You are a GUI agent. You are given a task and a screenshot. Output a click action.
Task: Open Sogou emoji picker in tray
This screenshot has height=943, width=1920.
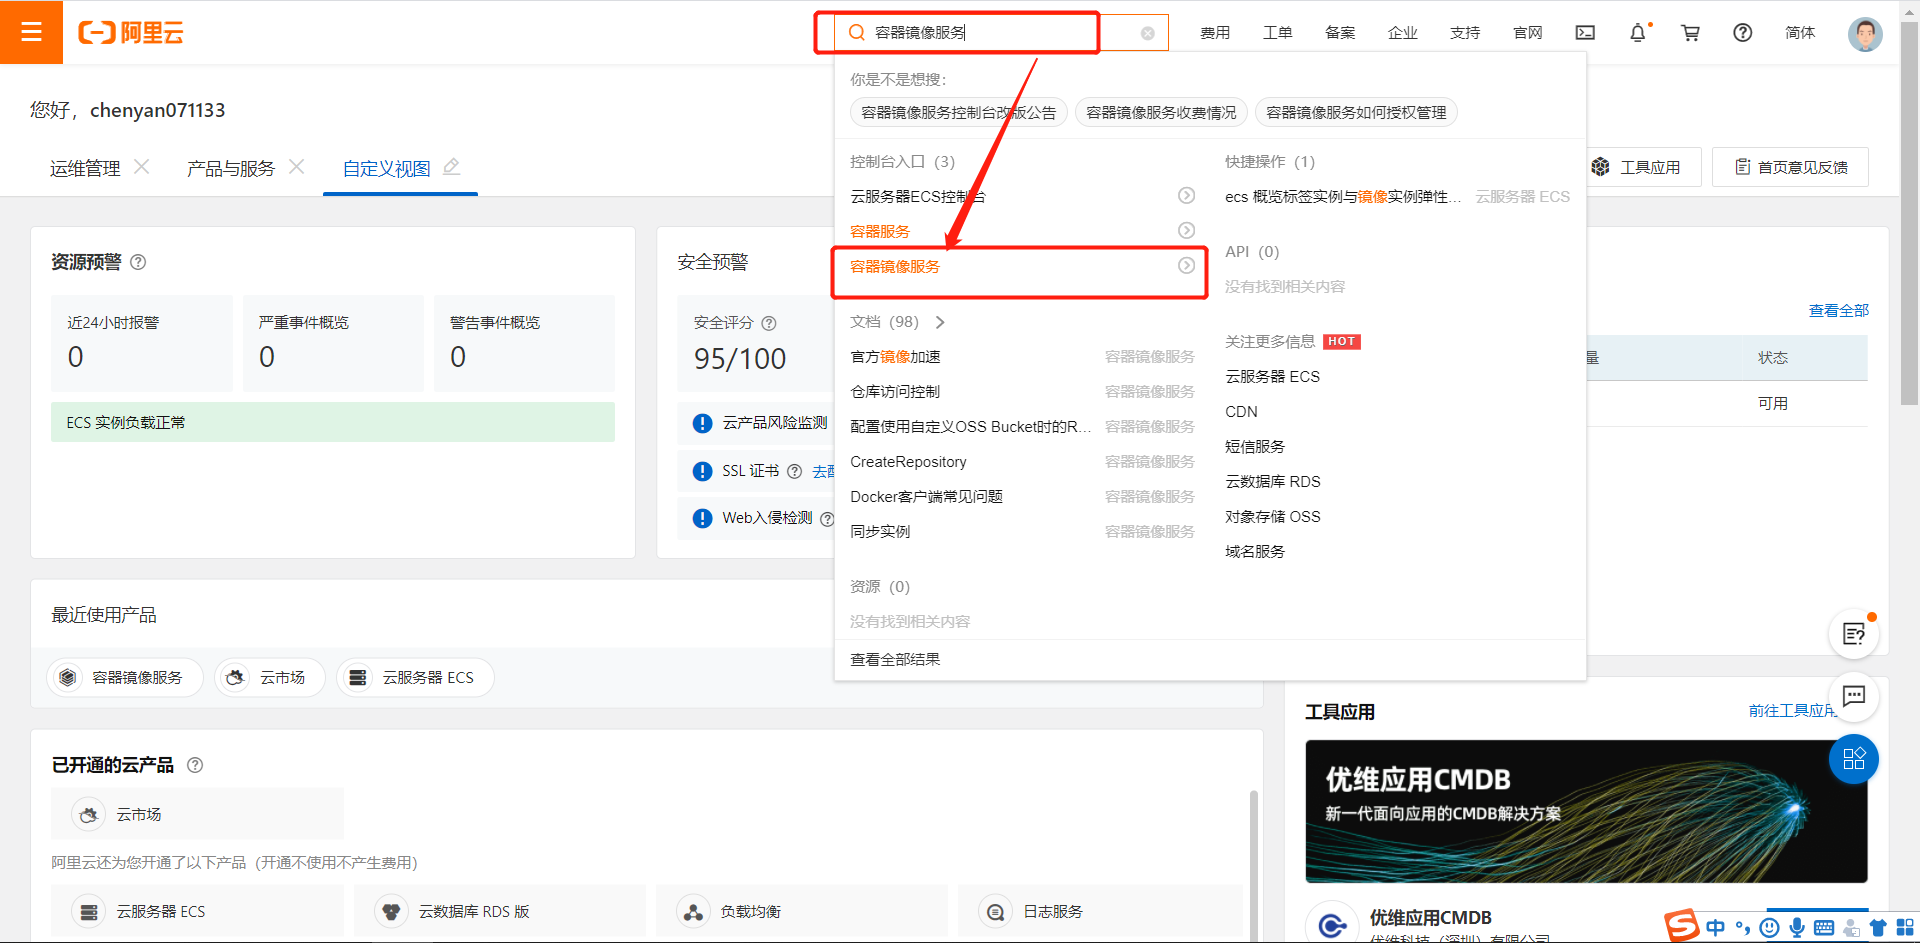[1769, 927]
